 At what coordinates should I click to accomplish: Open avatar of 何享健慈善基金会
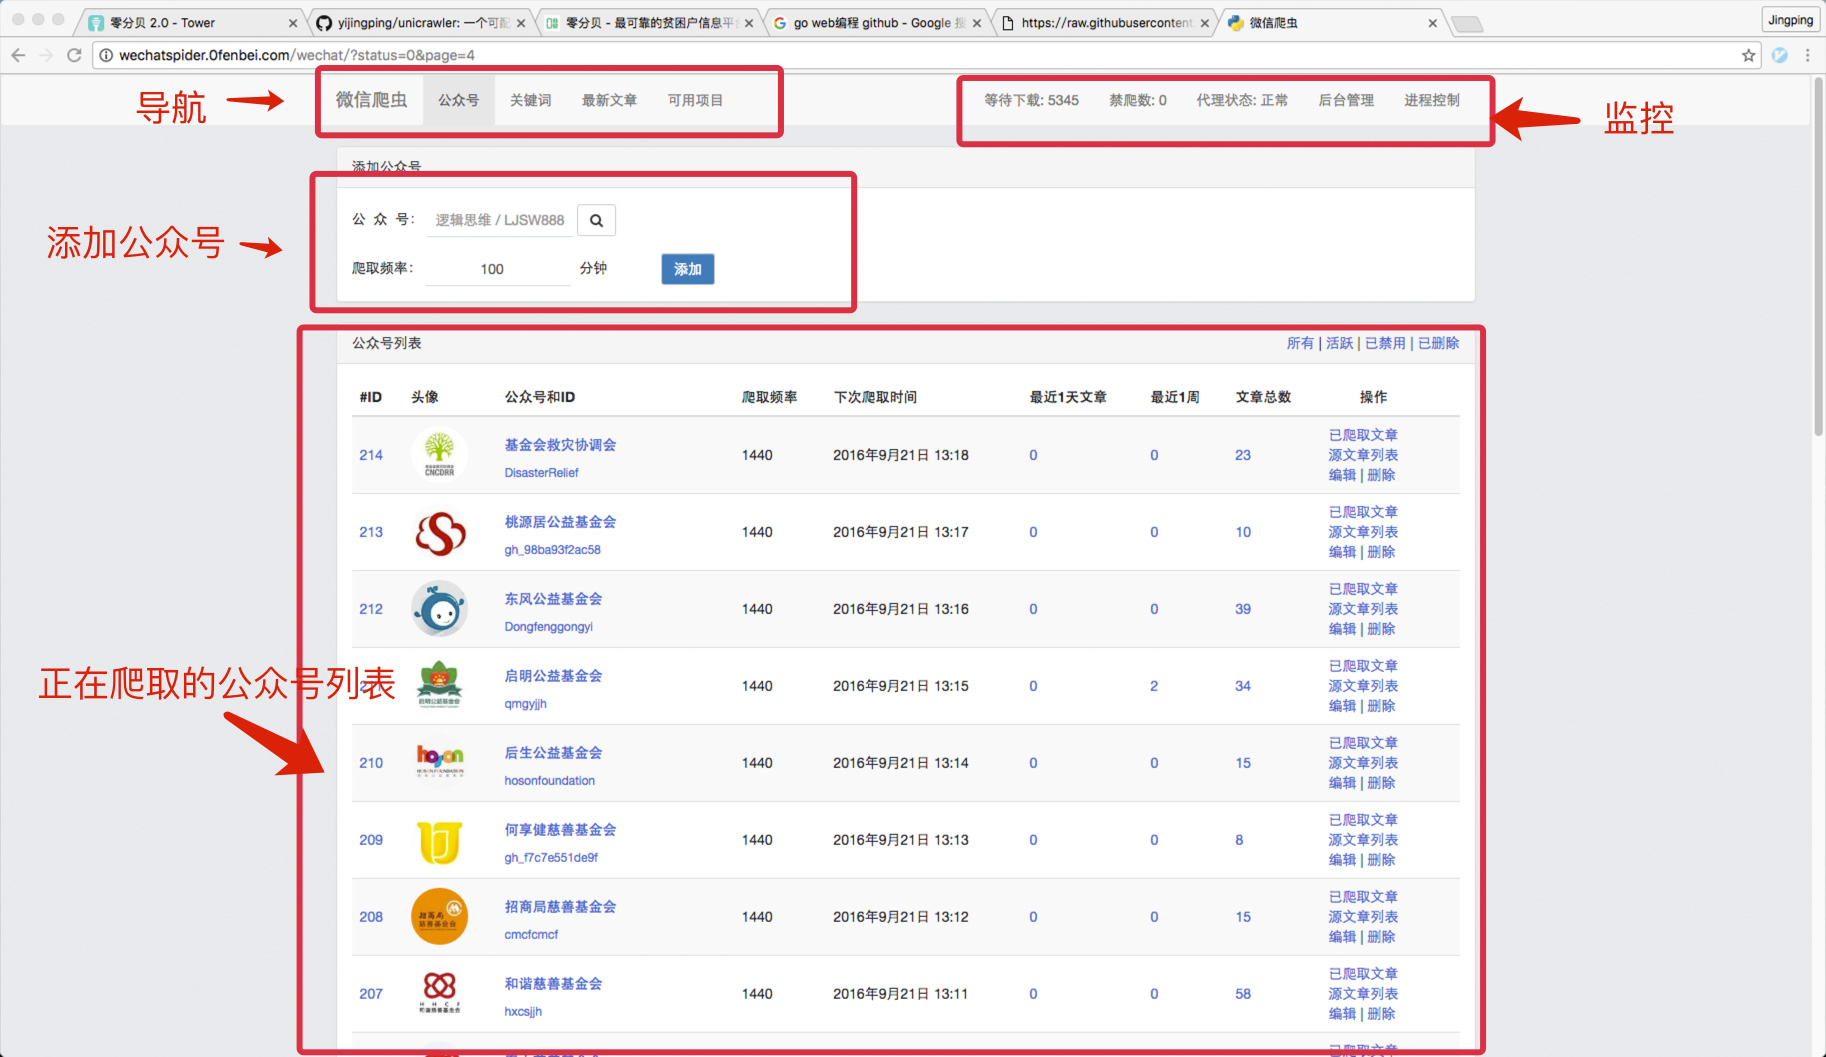[x=439, y=840]
